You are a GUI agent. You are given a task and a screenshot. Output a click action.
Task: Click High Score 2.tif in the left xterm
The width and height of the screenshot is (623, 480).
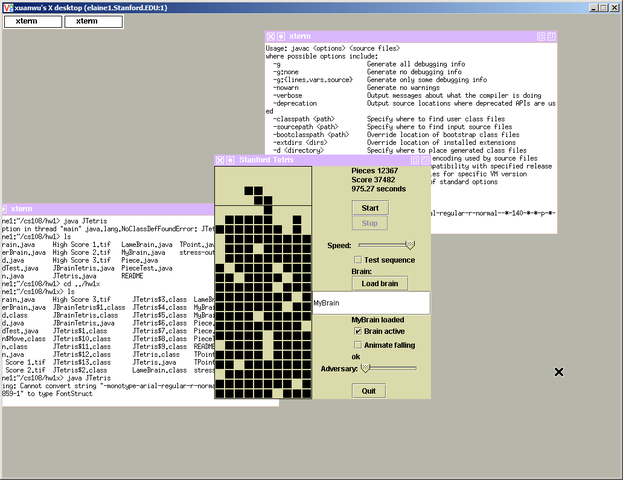pyautogui.click(x=81, y=253)
